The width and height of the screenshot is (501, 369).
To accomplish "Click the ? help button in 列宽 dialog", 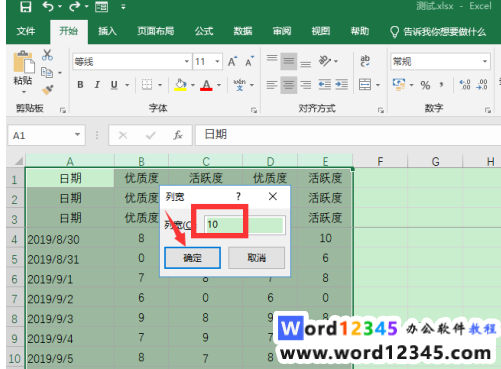I will coord(238,196).
